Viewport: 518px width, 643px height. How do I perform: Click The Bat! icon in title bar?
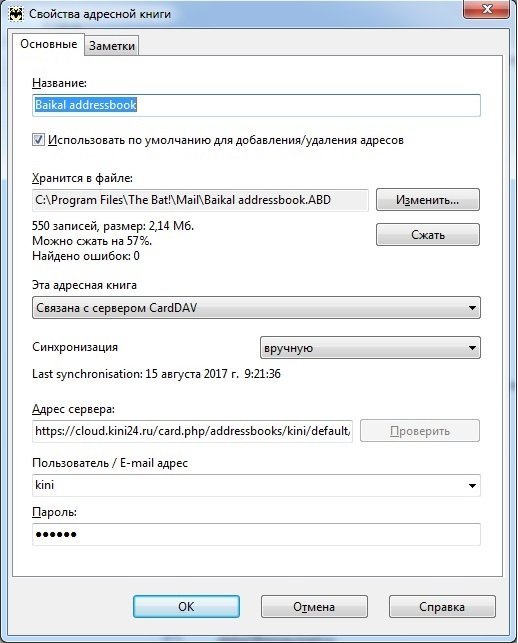click(16, 14)
